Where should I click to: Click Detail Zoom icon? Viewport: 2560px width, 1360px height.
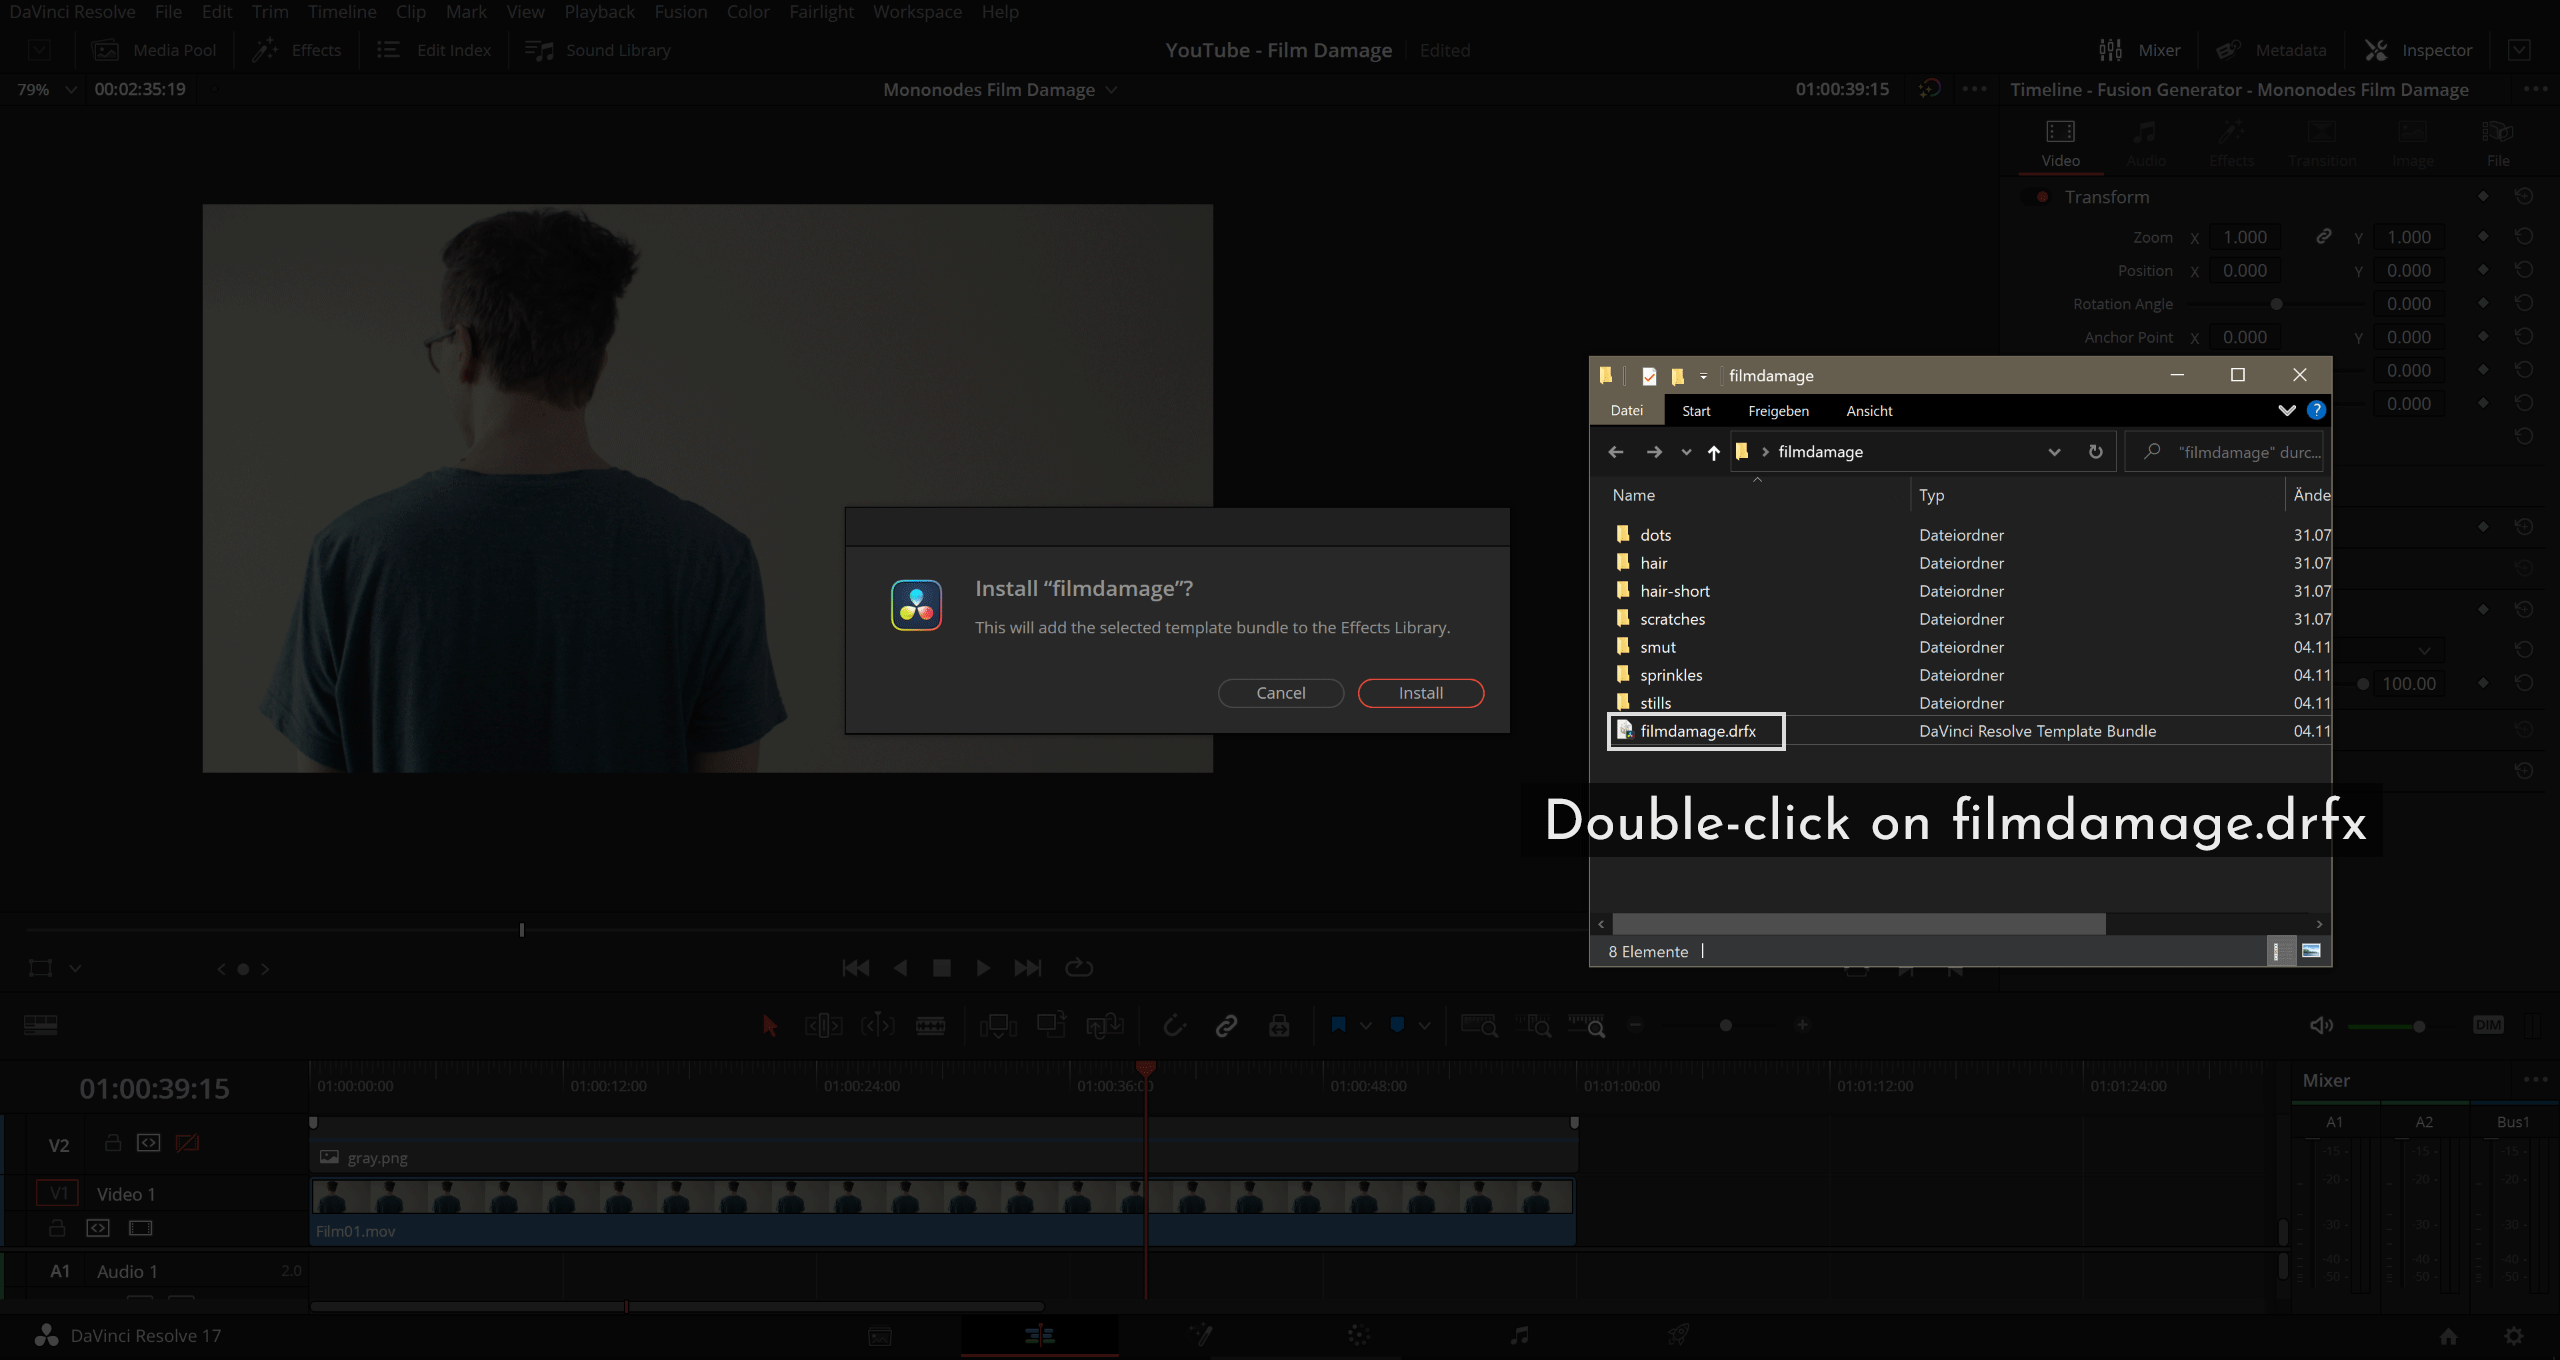(1533, 1025)
